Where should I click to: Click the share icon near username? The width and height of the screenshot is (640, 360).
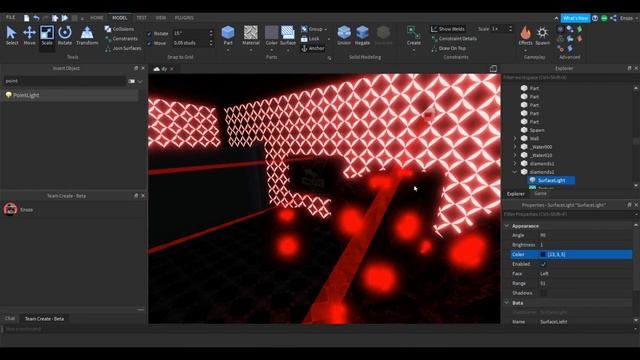click(x=613, y=18)
